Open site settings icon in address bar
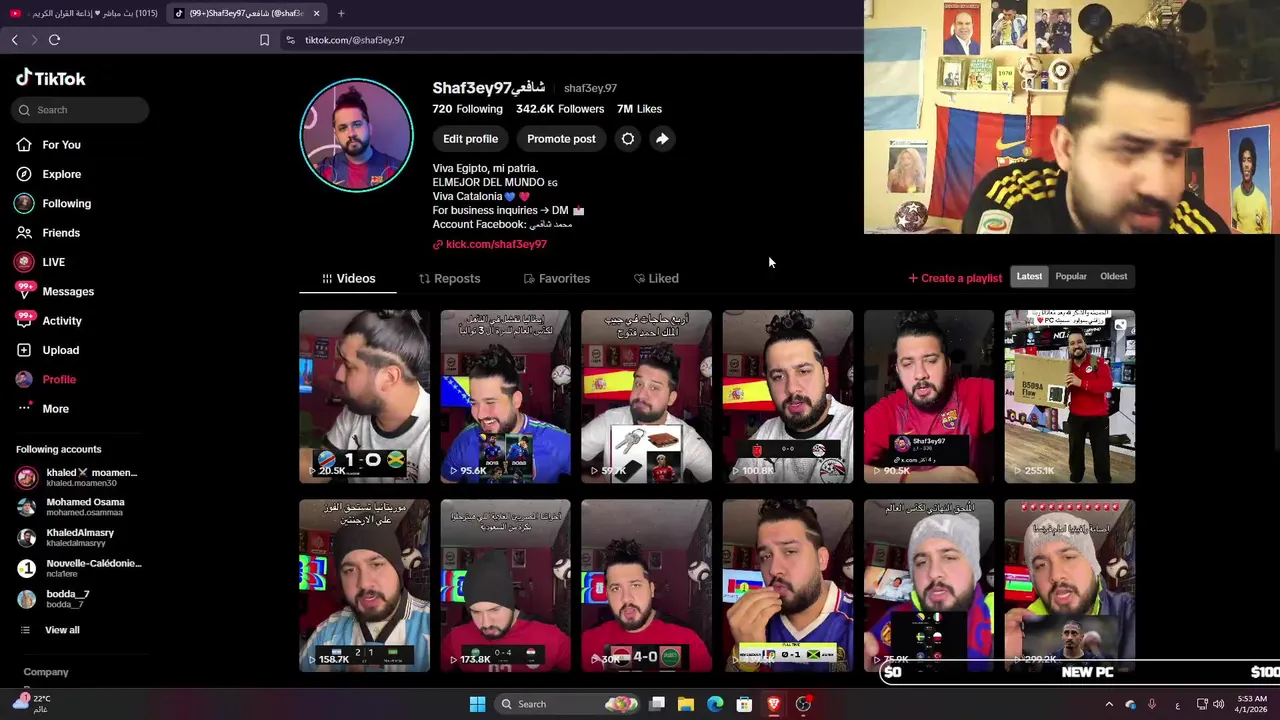This screenshot has width=1280, height=720. tap(290, 40)
